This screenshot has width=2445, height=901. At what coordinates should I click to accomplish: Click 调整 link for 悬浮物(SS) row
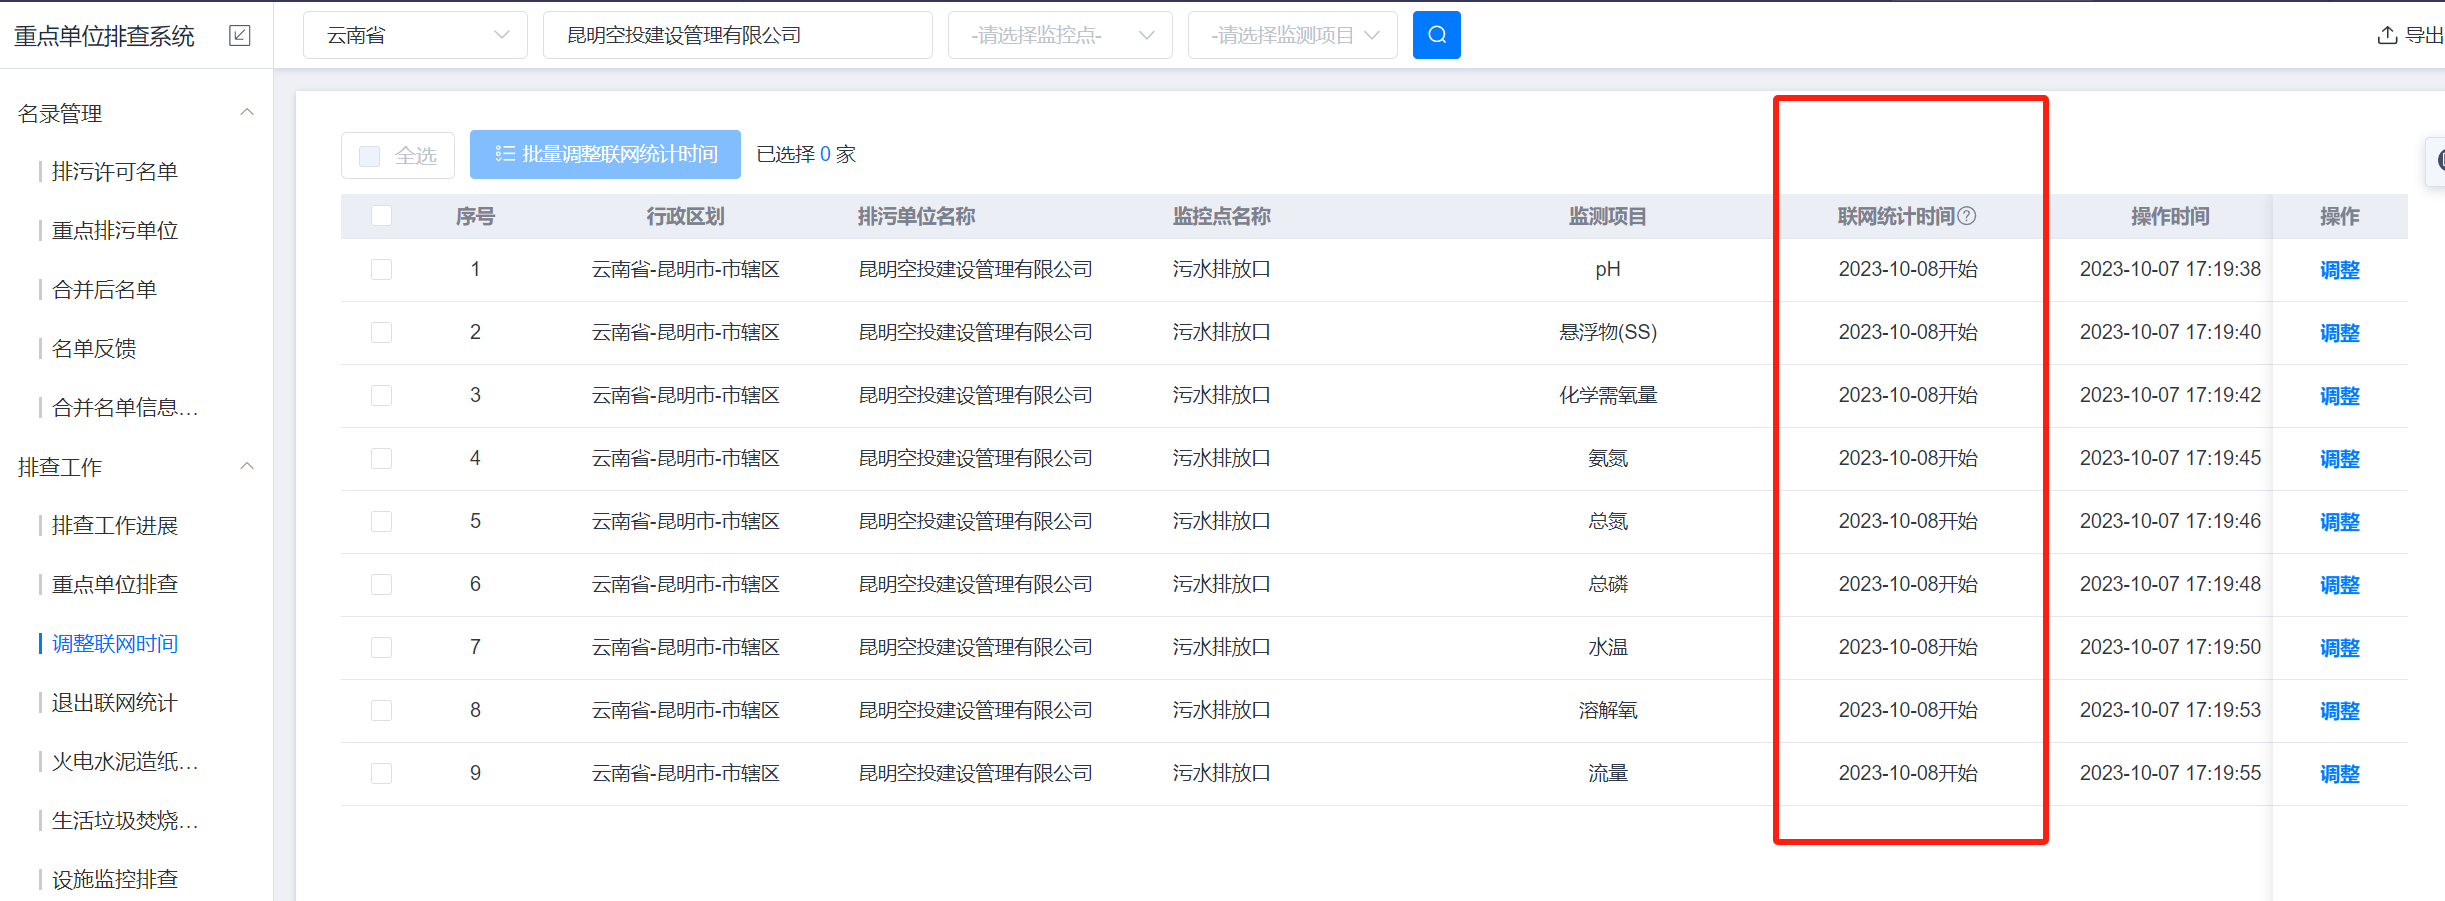(x=2339, y=333)
